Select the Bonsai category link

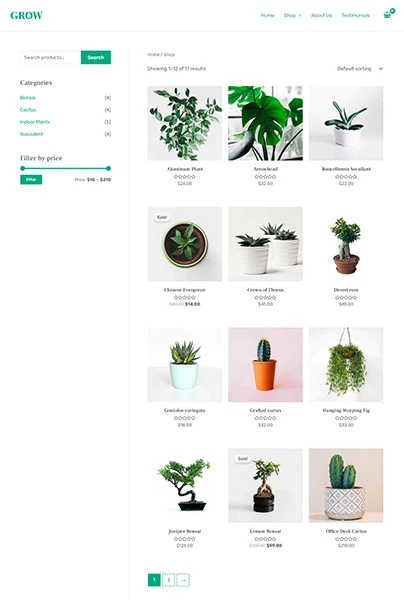[28, 98]
